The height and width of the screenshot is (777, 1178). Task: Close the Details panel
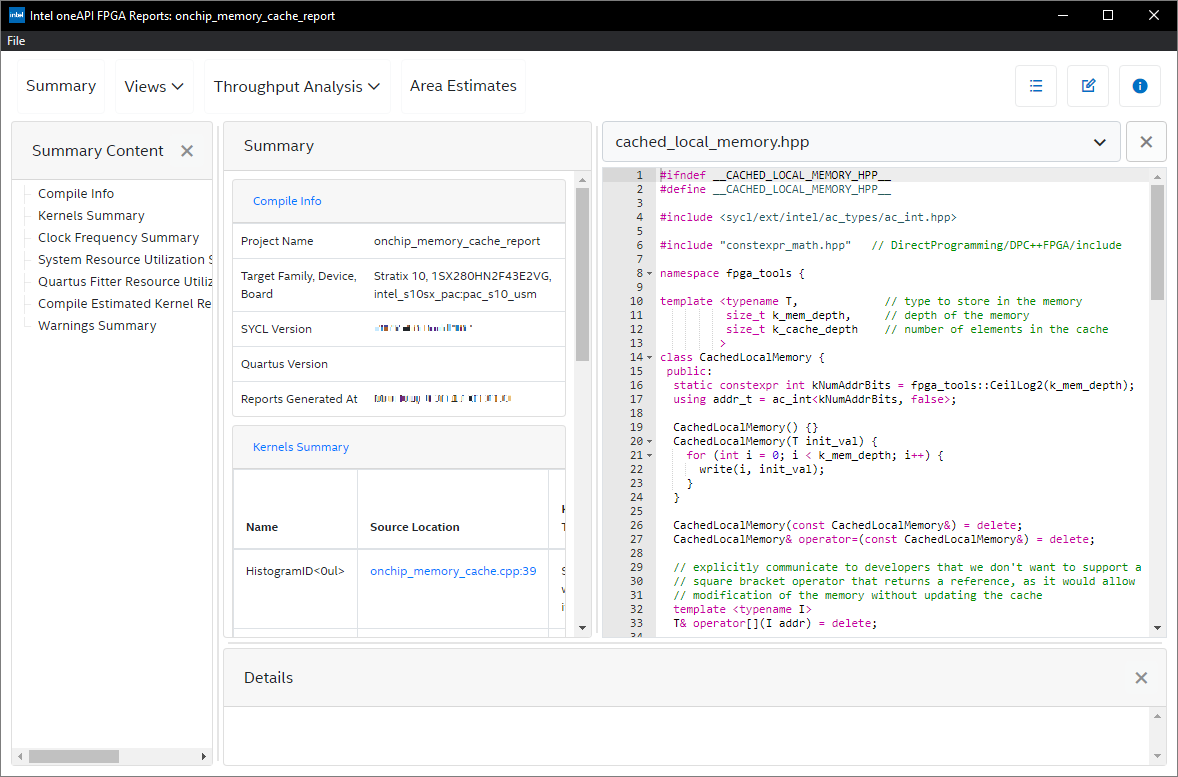pyautogui.click(x=1141, y=678)
